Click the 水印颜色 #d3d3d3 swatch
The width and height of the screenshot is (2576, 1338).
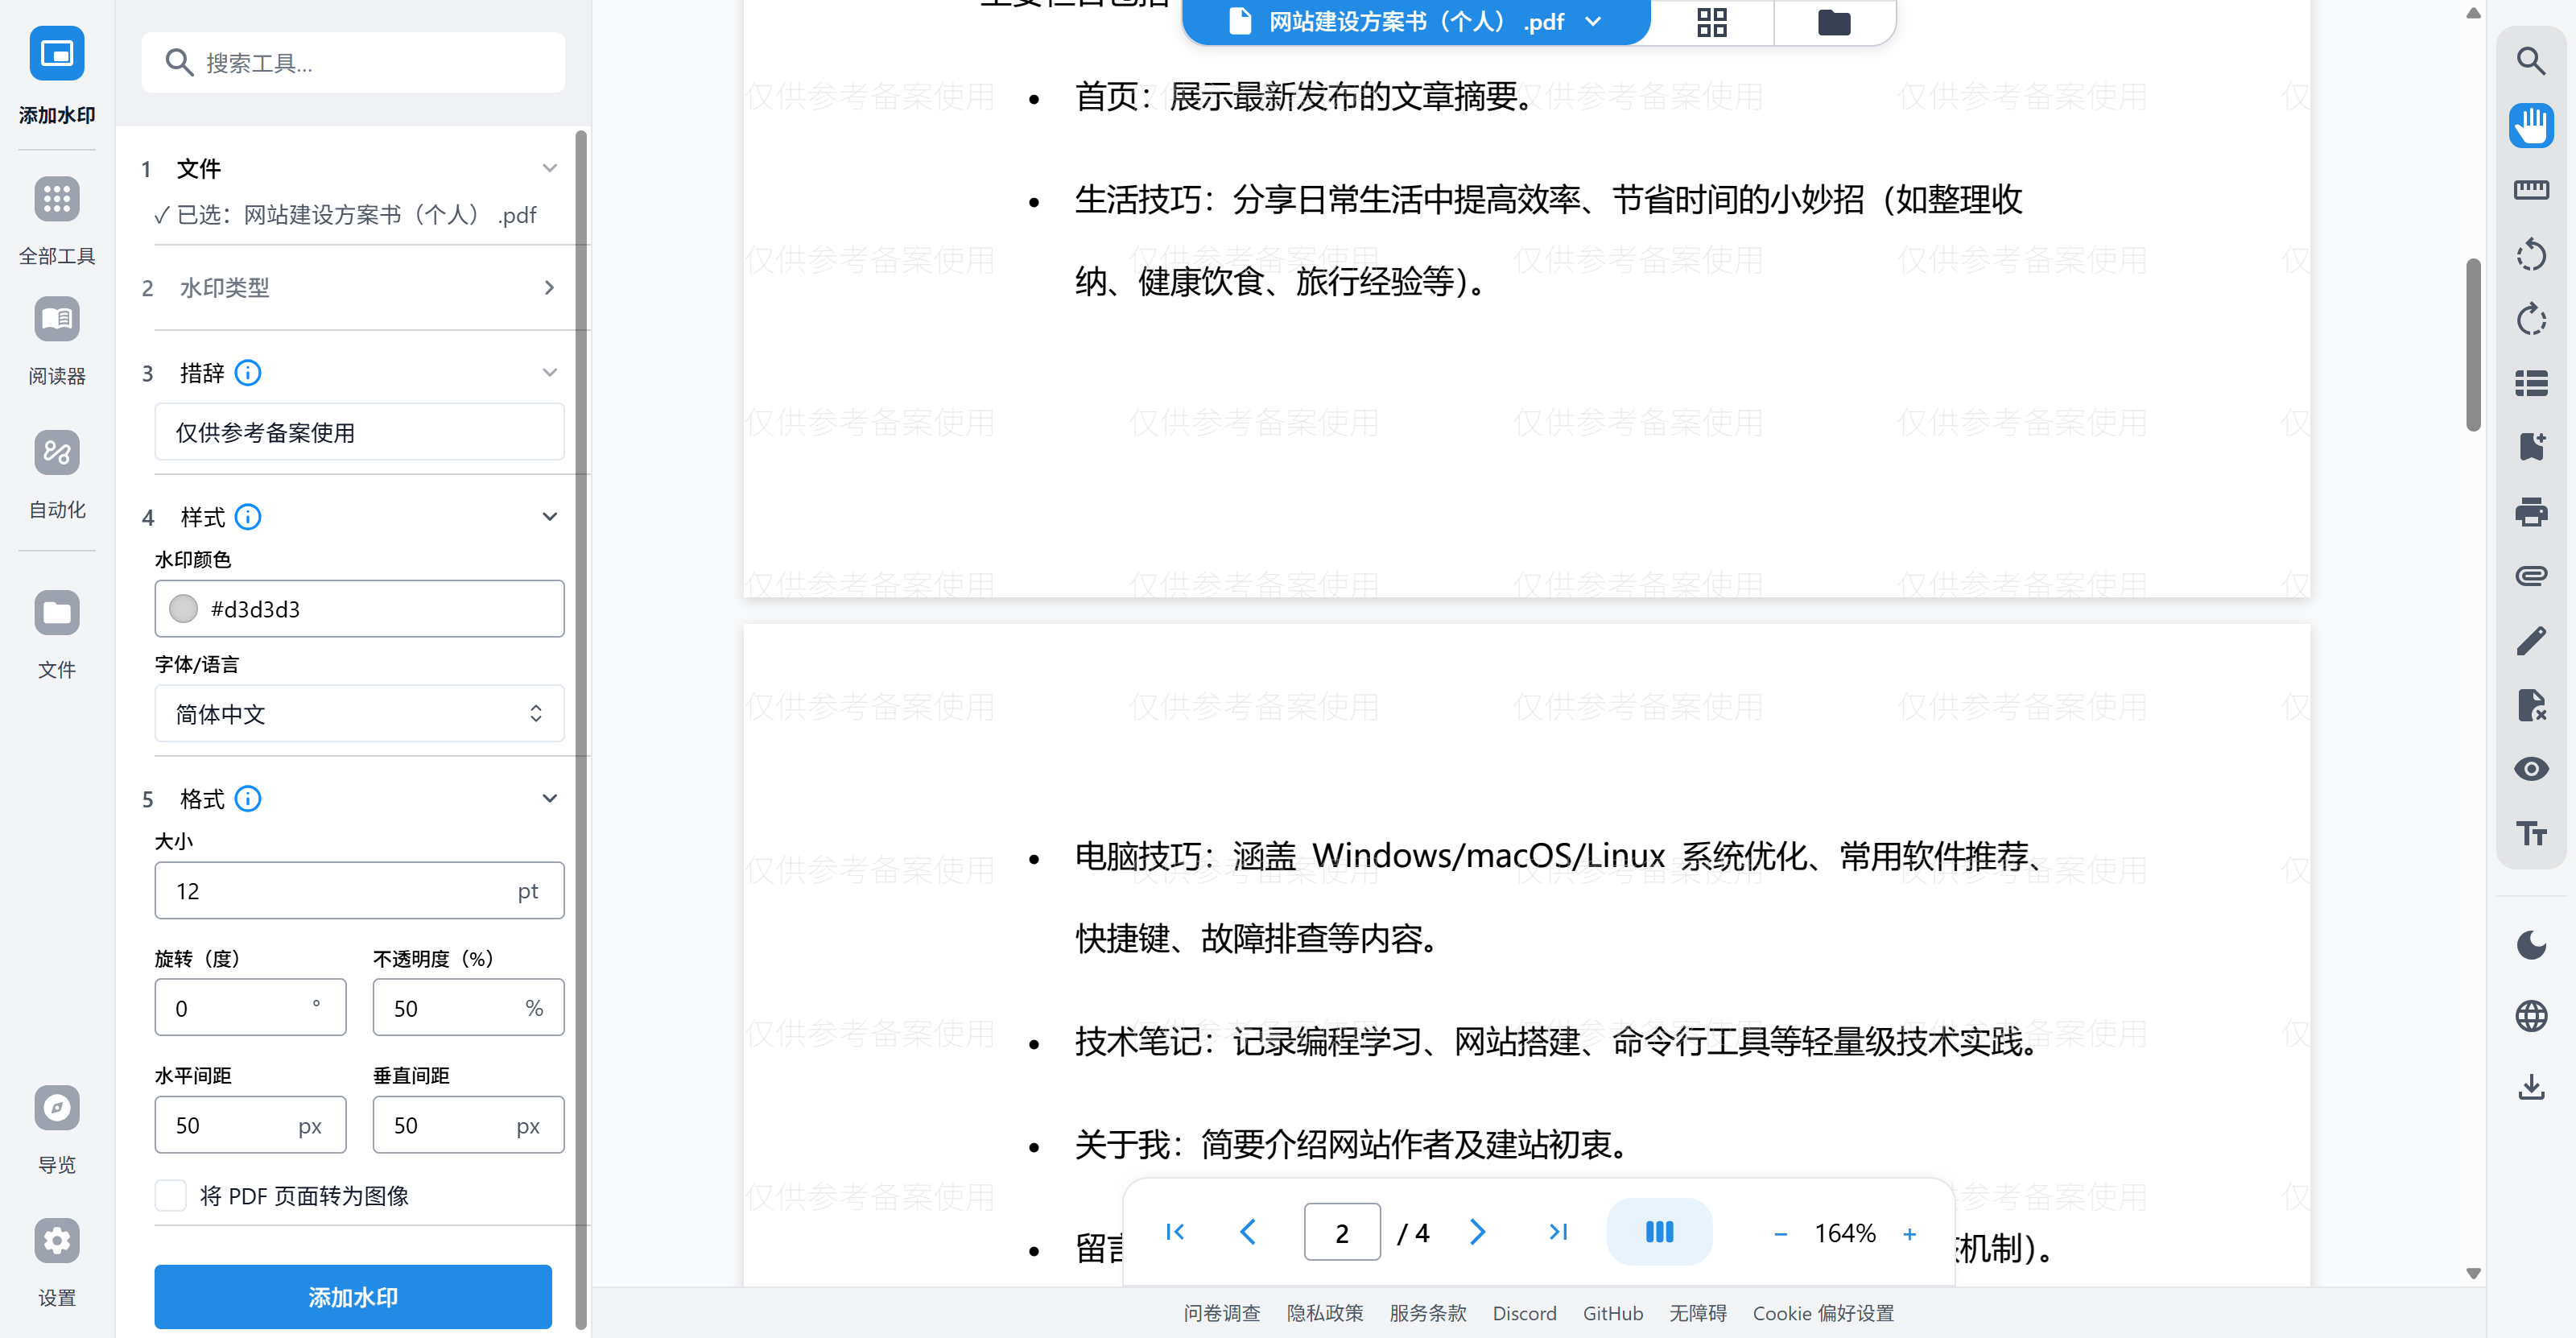184,609
